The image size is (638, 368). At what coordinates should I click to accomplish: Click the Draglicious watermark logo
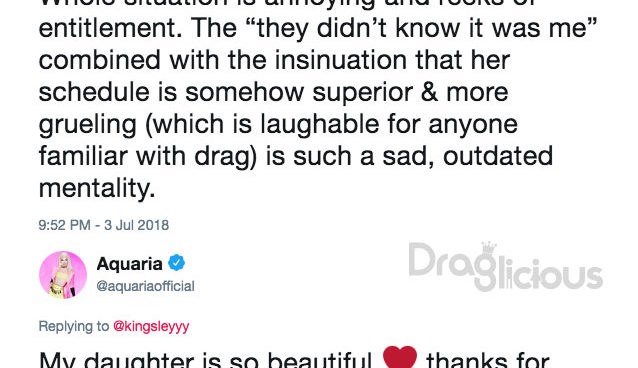505,267
